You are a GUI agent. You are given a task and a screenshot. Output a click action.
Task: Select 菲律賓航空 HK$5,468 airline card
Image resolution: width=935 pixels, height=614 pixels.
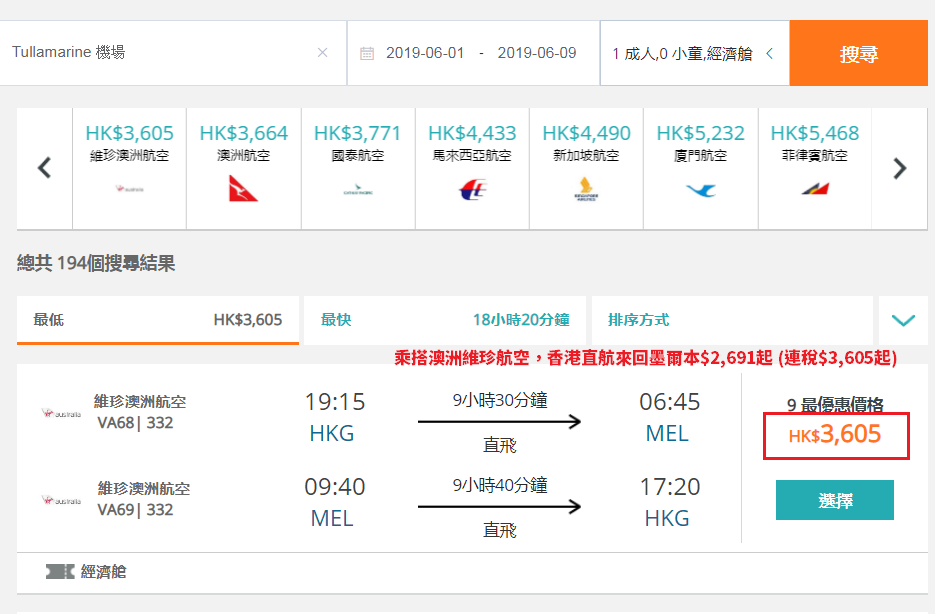tap(815, 169)
